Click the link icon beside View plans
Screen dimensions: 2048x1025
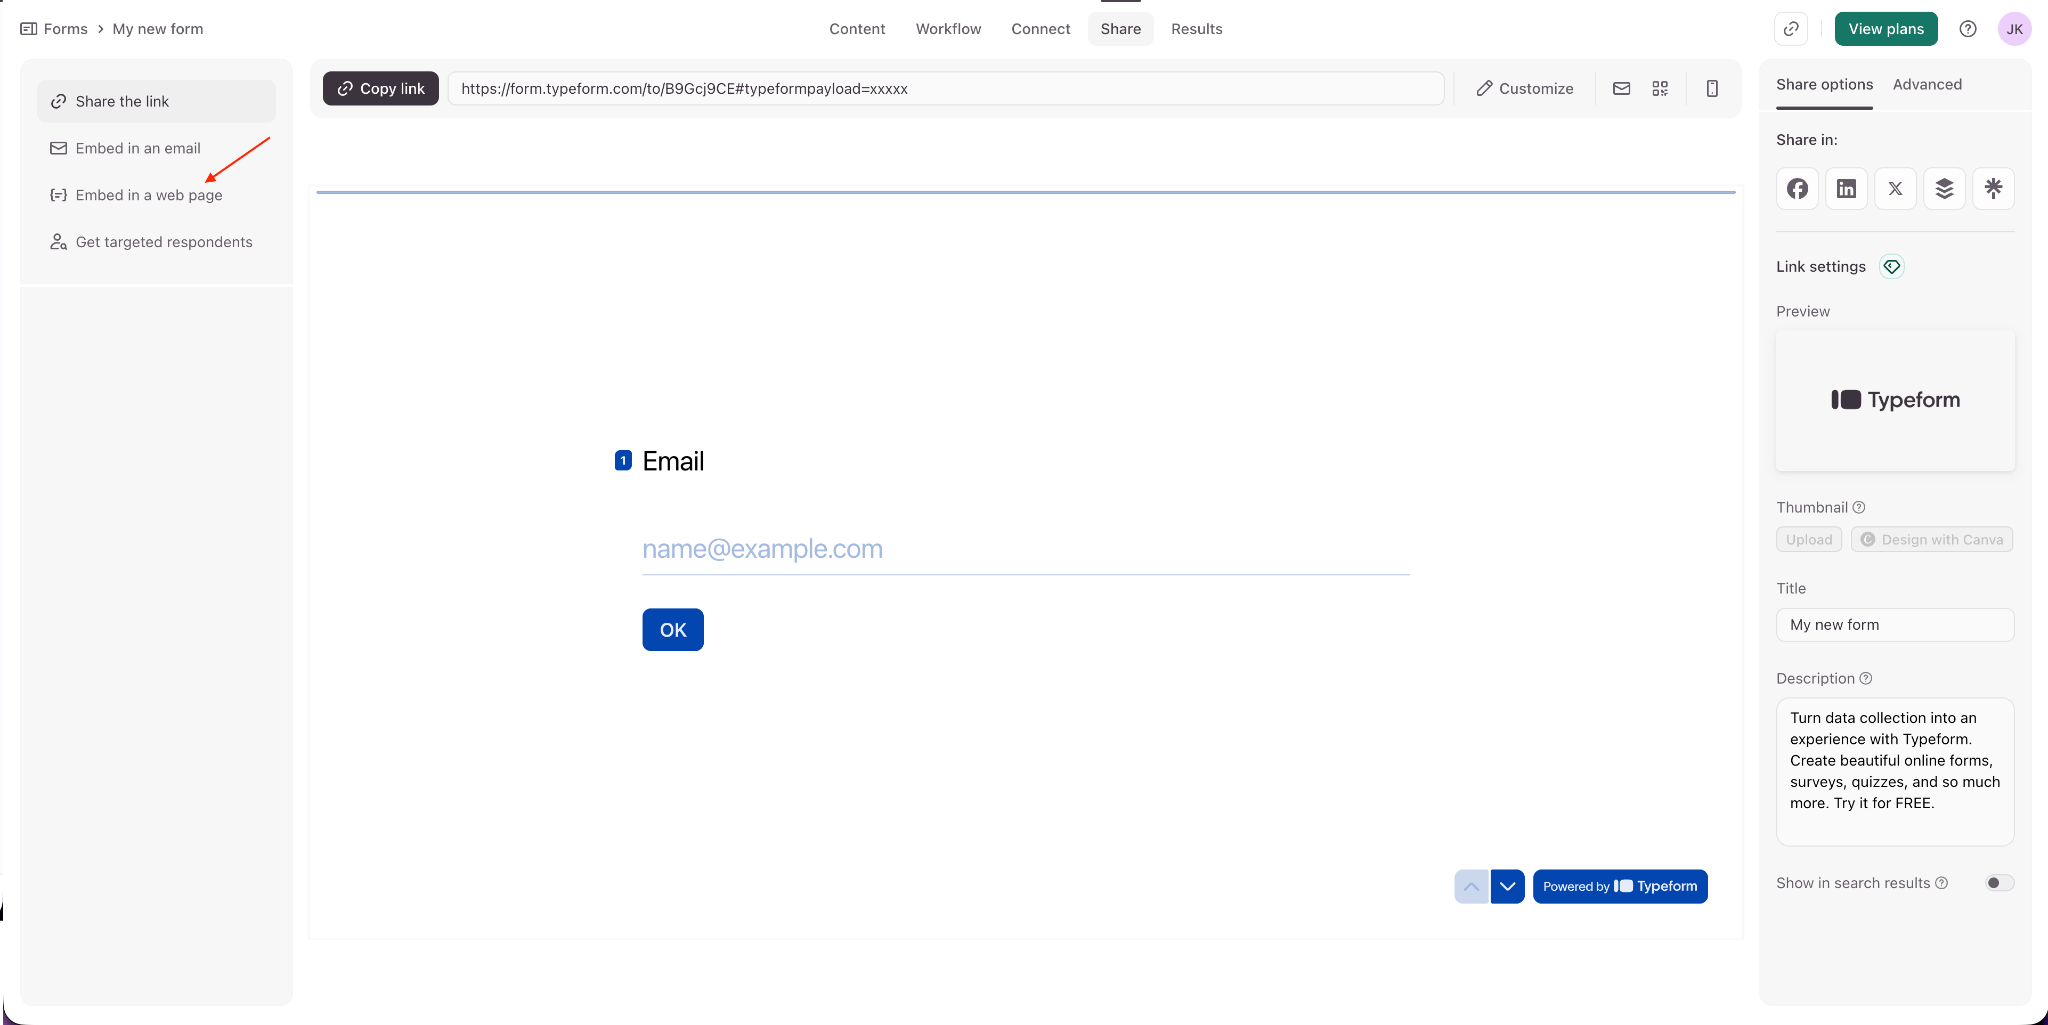pos(1791,29)
